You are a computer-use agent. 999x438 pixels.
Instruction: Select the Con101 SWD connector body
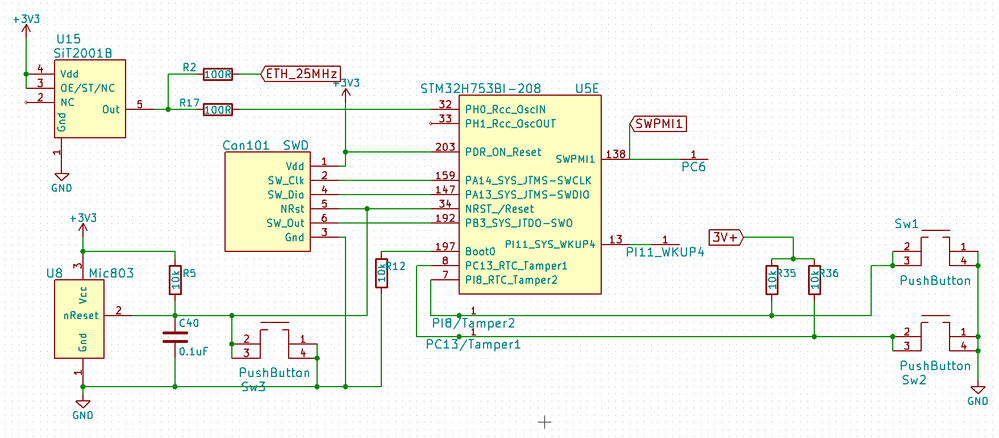point(267,201)
